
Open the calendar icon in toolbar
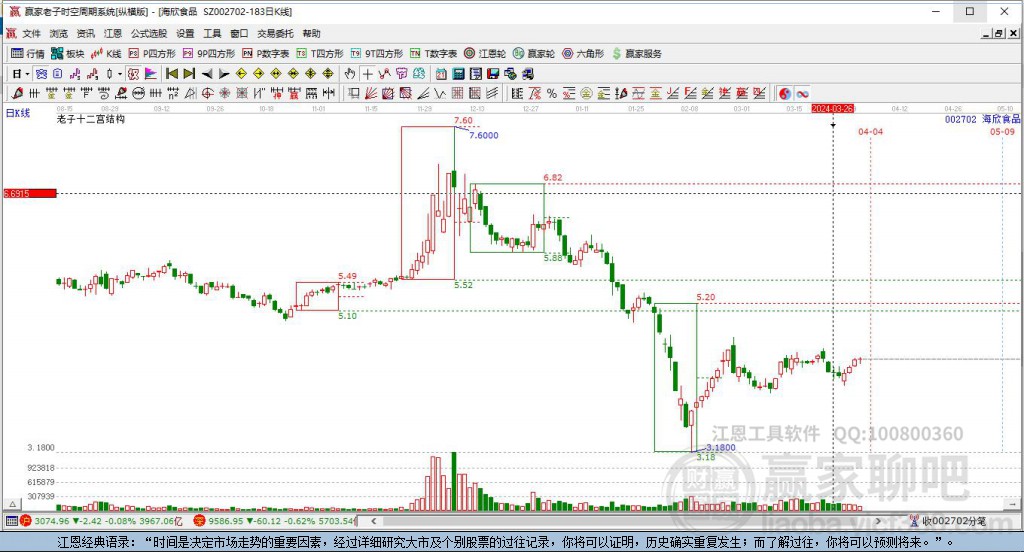click(x=441, y=74)
